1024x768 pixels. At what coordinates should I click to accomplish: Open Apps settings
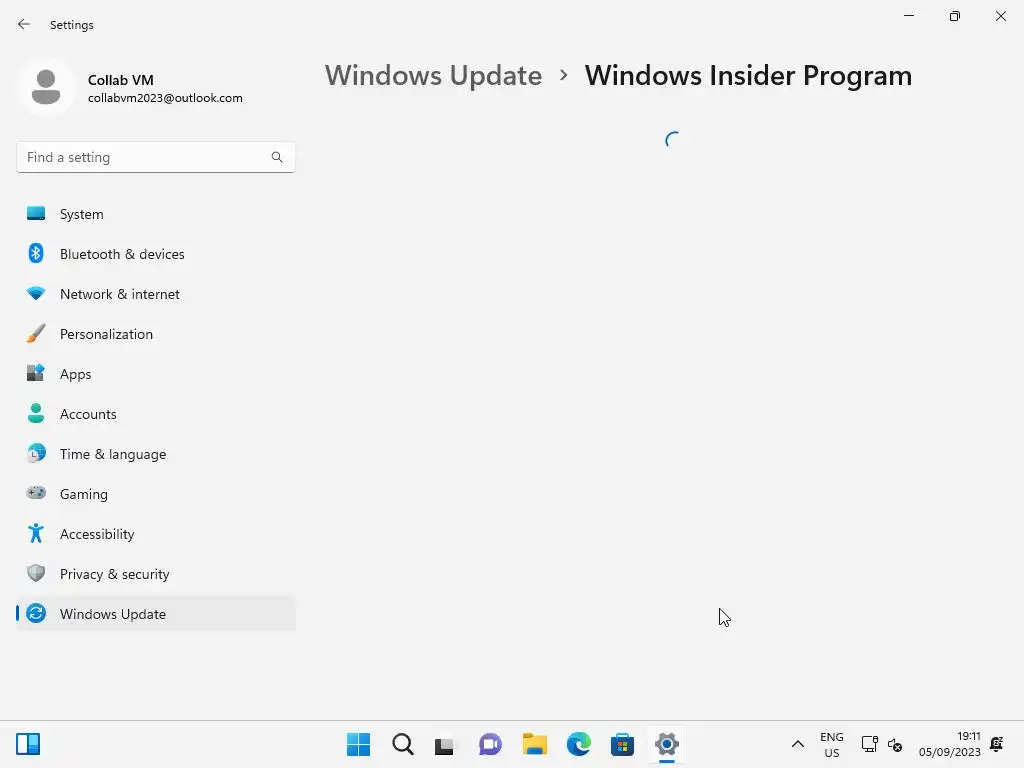(155, 374)
